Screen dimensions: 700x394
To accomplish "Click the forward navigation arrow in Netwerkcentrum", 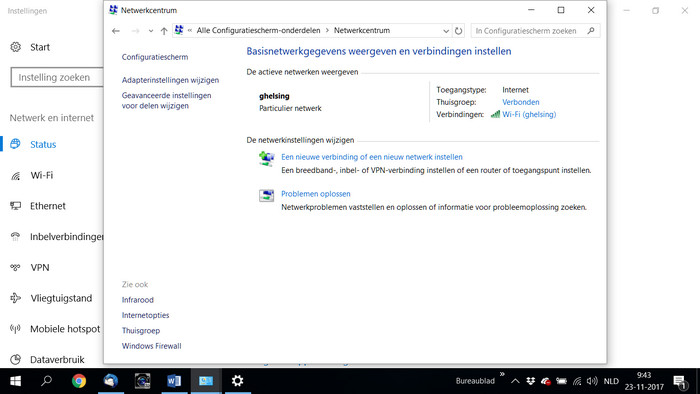I will [135, 31].
